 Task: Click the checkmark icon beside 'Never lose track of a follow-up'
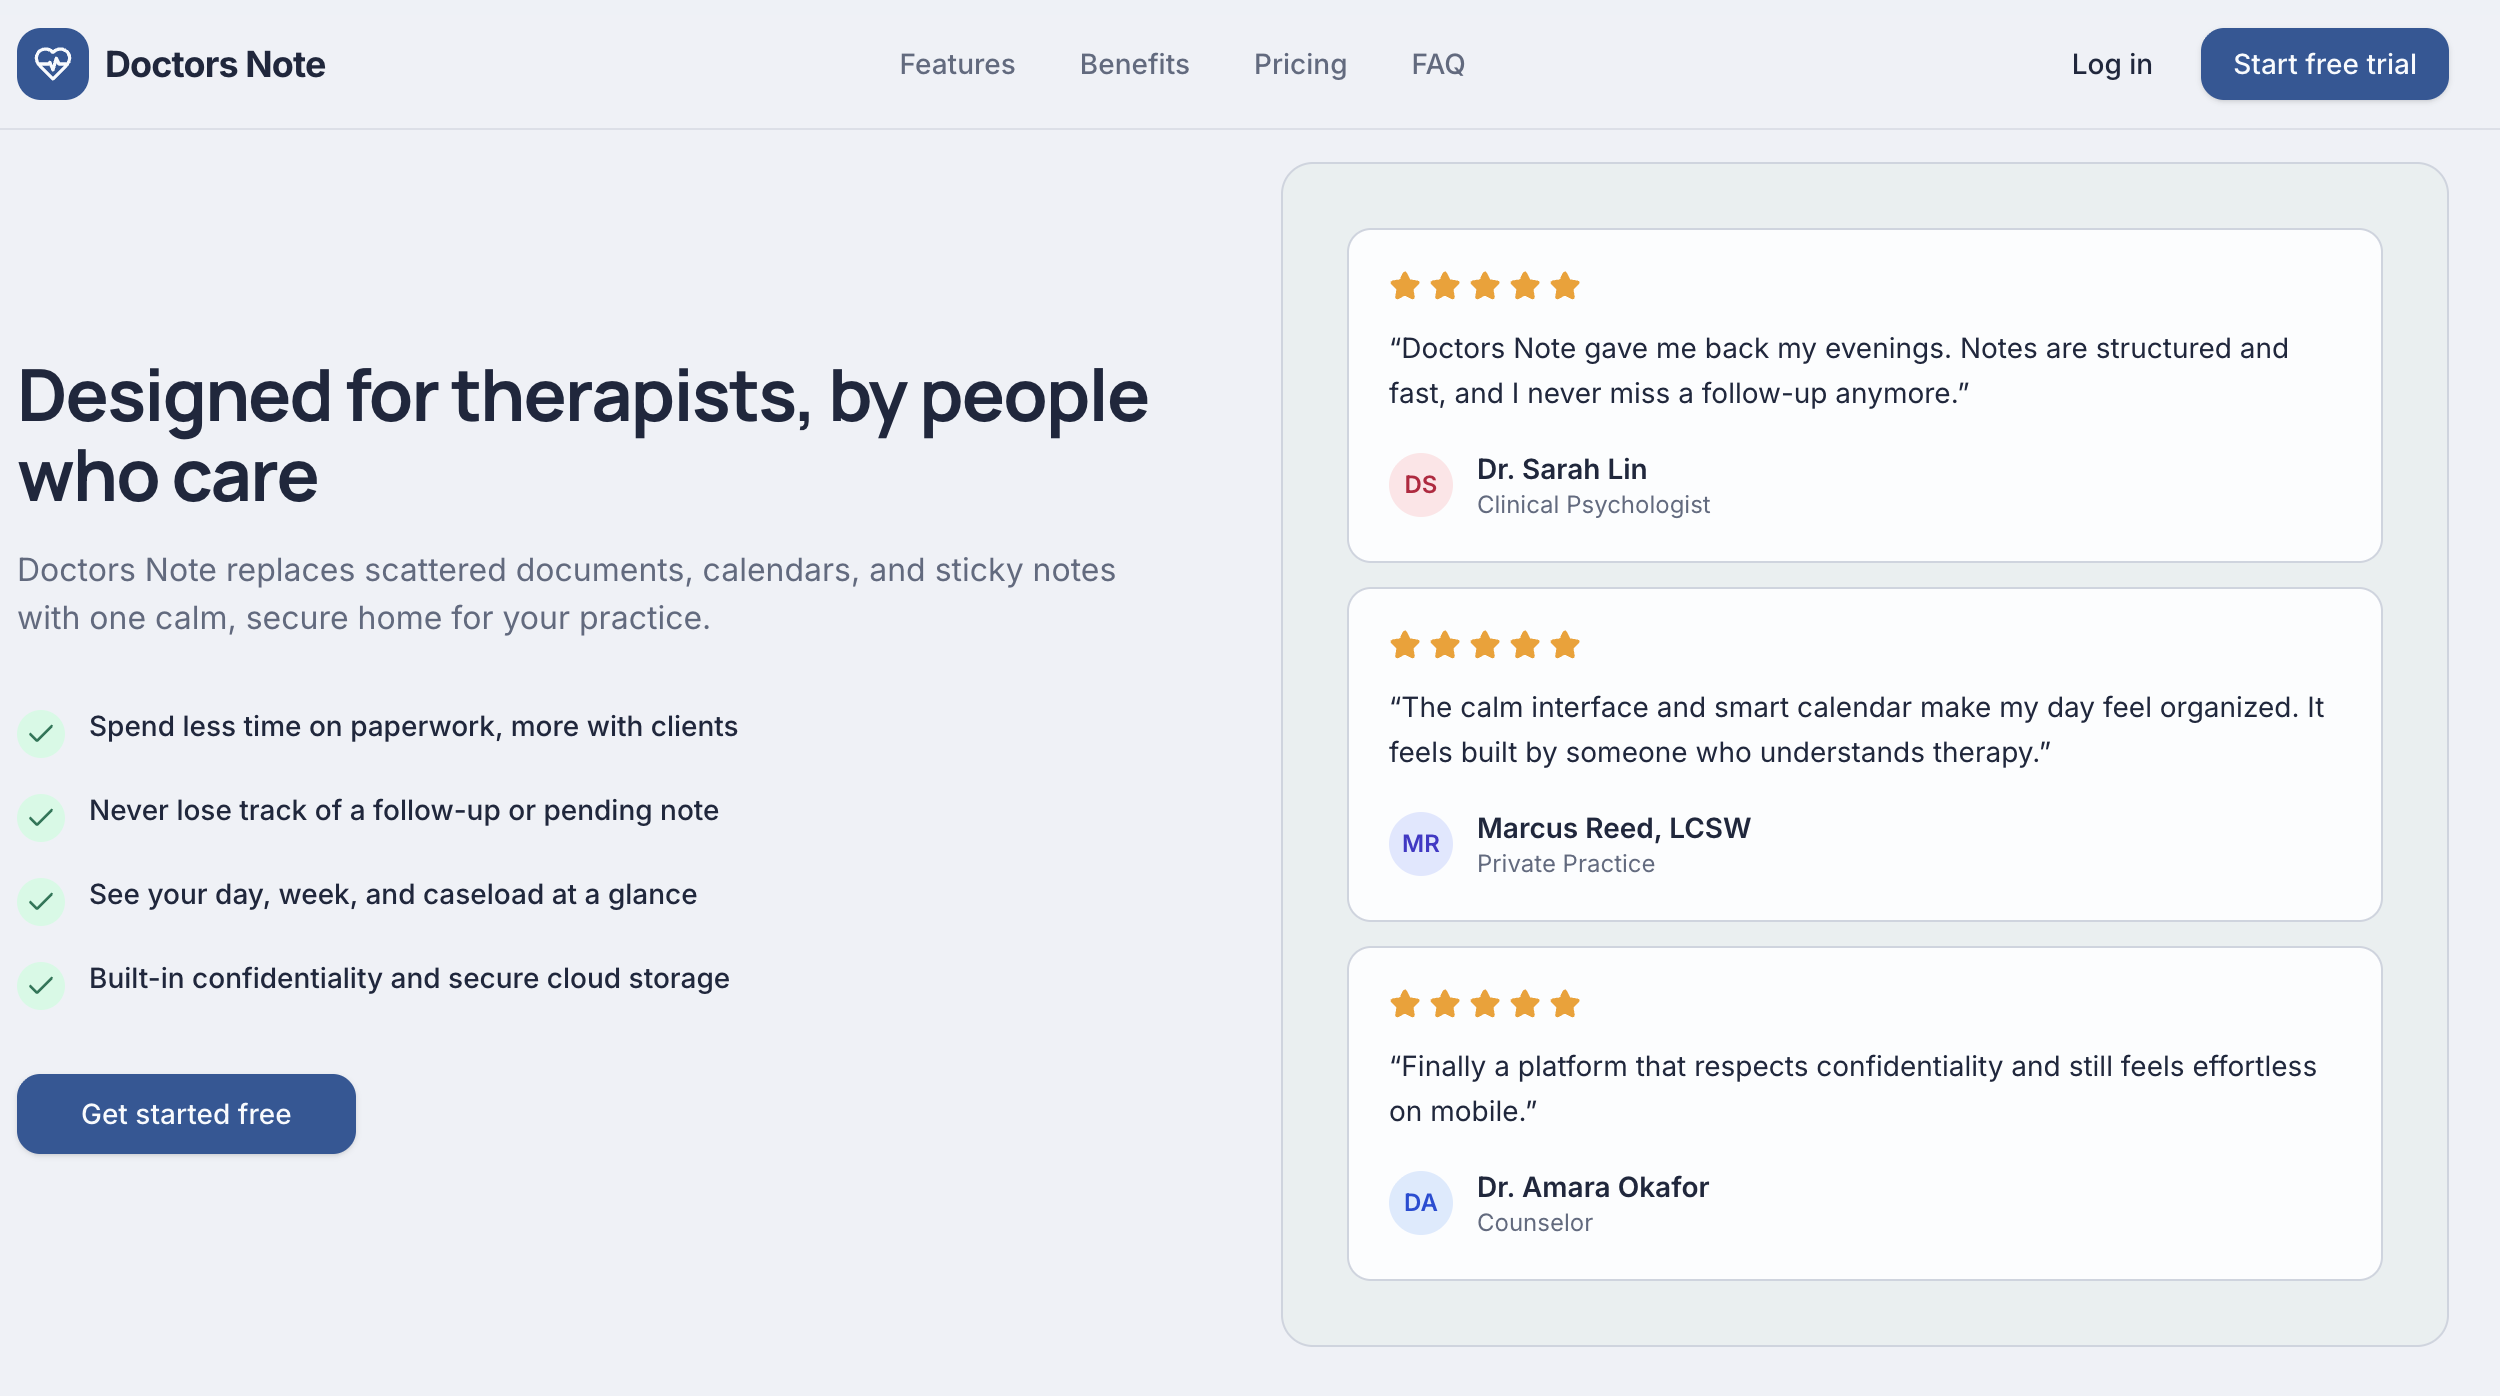(41, 818)
